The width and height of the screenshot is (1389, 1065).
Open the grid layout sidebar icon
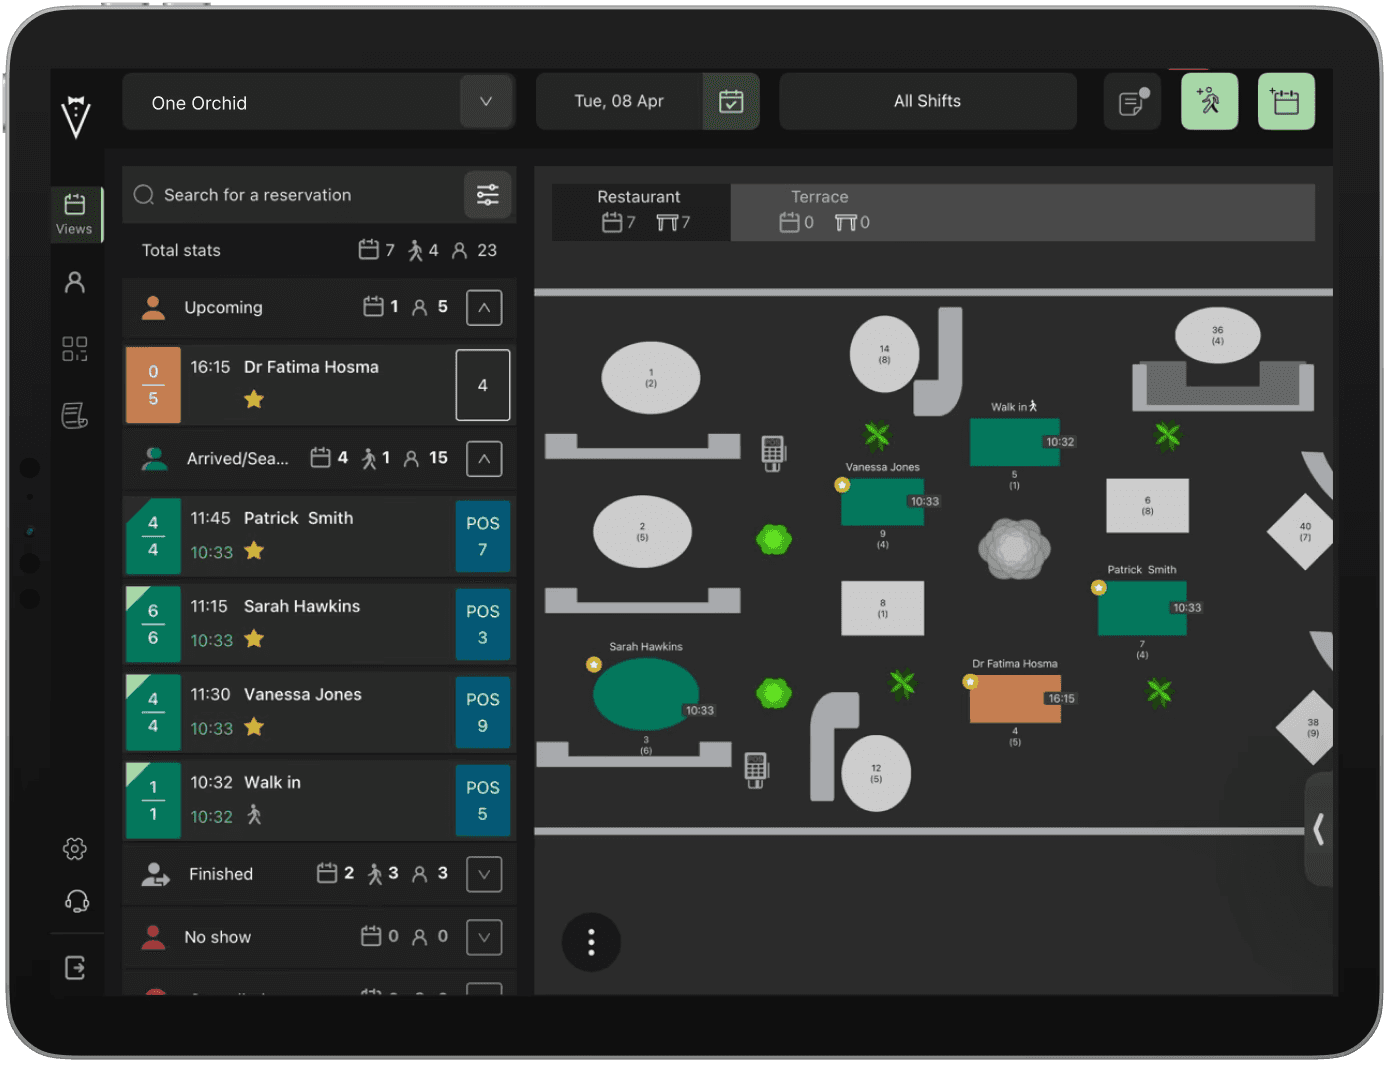75,349
